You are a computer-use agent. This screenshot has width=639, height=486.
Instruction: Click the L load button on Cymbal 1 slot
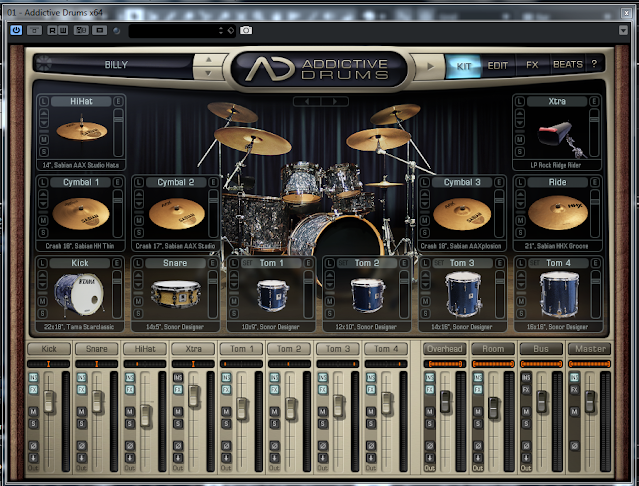(43, 182)
